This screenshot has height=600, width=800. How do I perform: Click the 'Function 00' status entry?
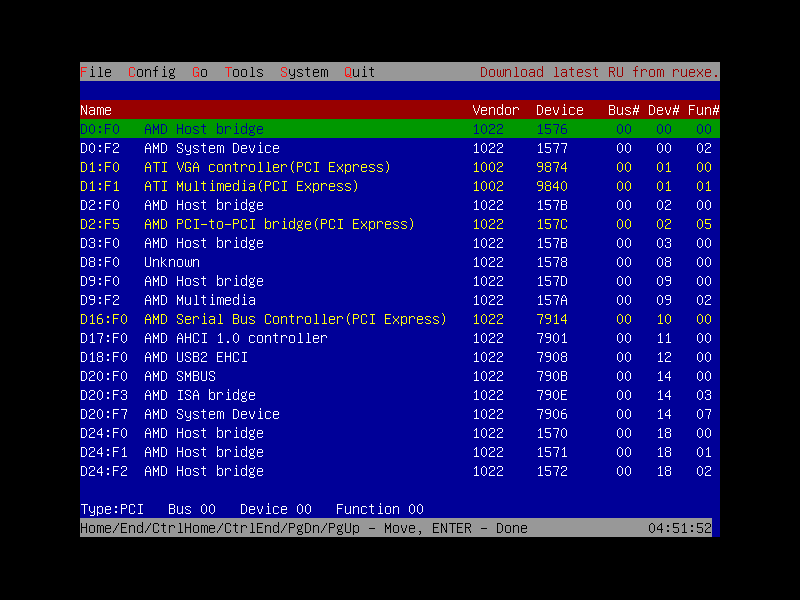pyautogui.click(x=380, y=509)
